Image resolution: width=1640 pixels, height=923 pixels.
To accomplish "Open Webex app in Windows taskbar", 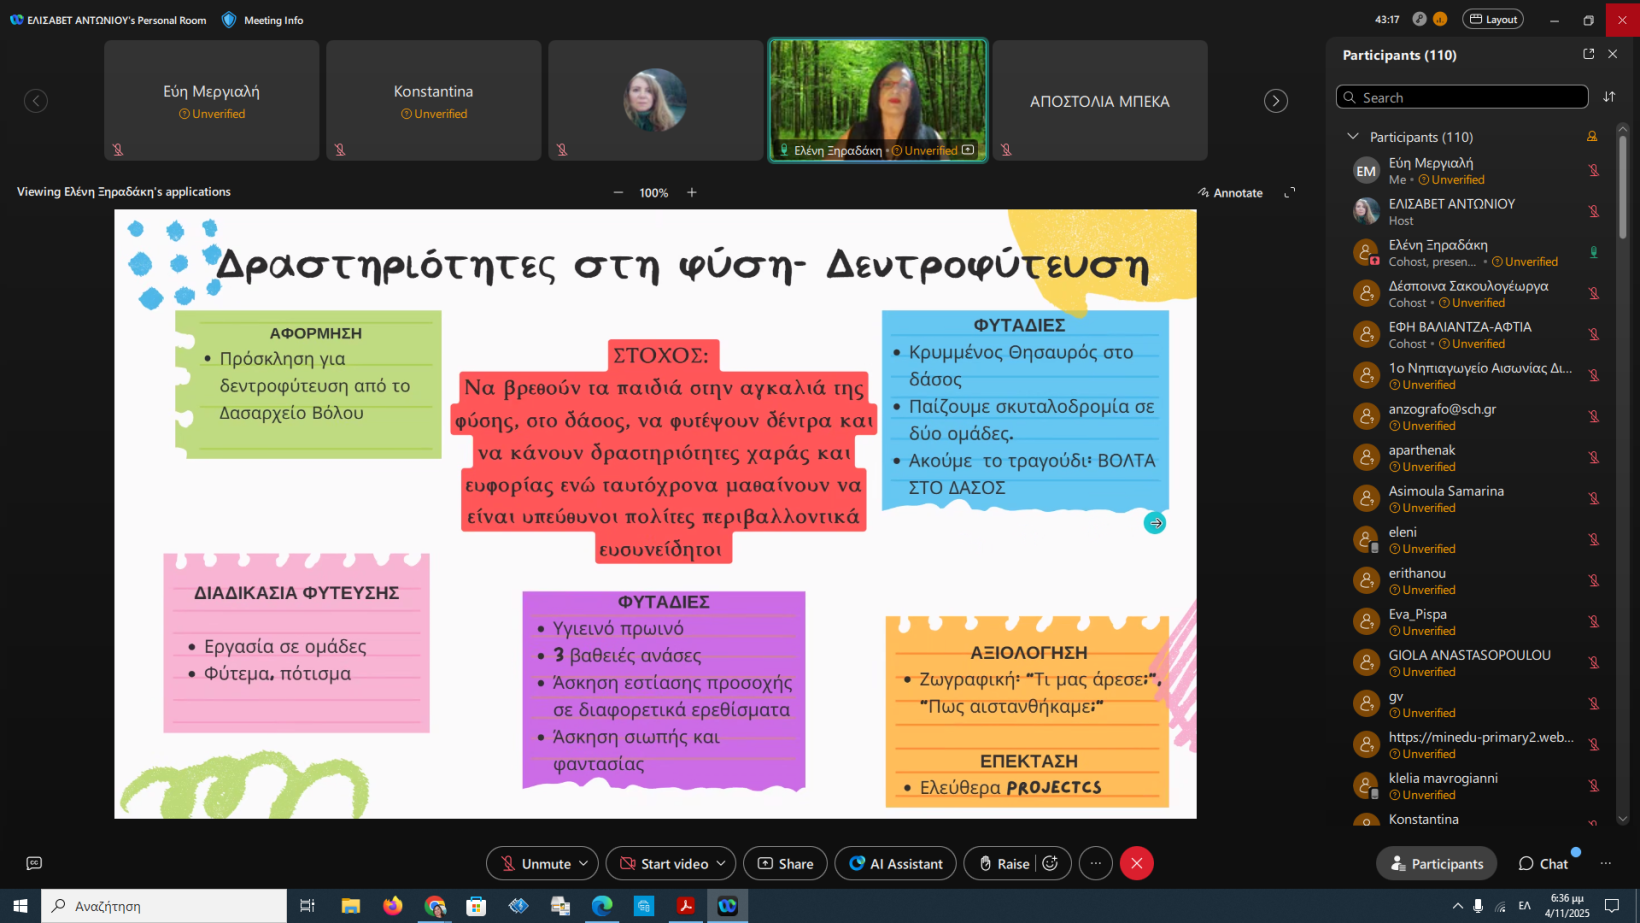I will (x=727, y=906).
